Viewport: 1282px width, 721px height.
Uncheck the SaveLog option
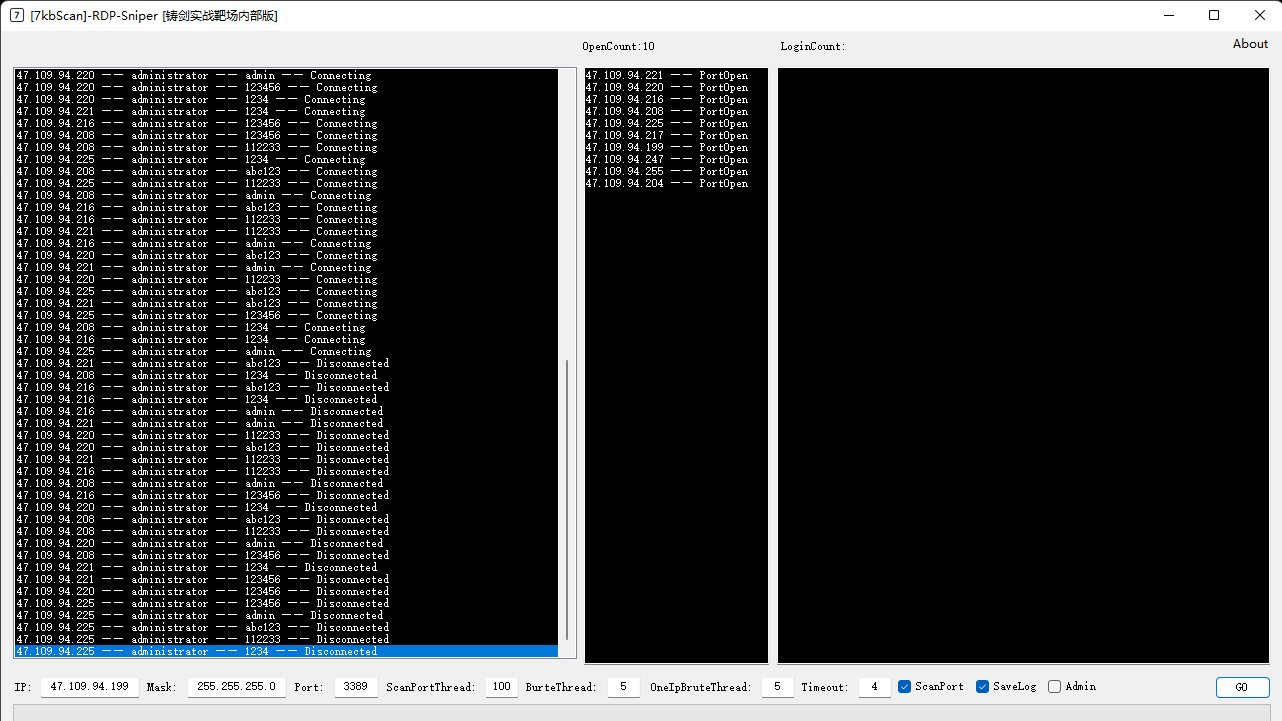click(x=982, y=687)
